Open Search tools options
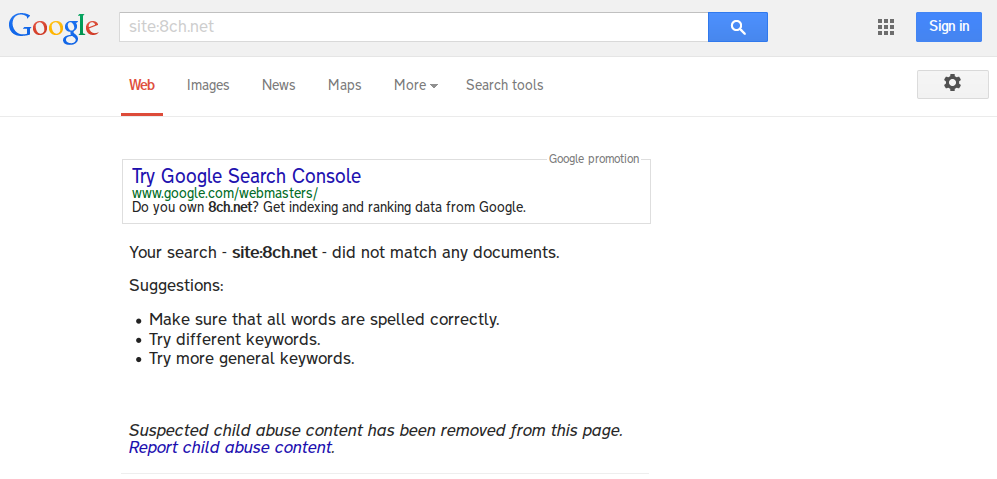997x479 pixels. click(504, 85)
